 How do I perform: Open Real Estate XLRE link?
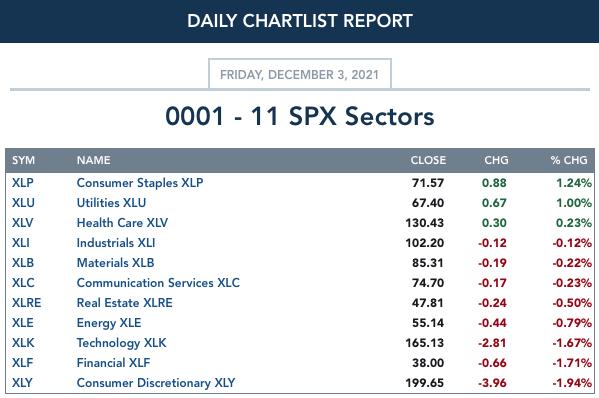(125, 303)
